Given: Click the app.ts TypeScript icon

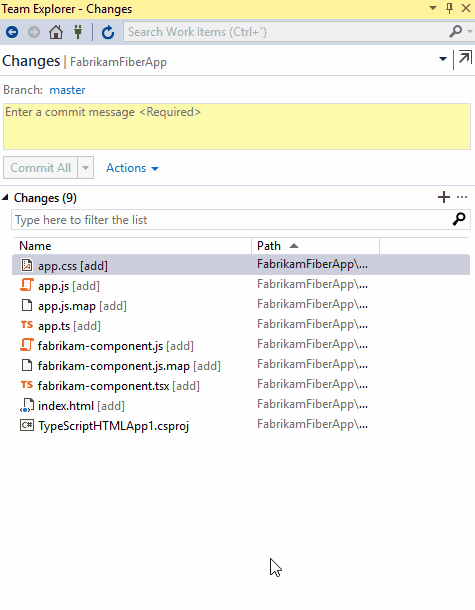Looking at the screenshot, I should click(x=26, y=325).
